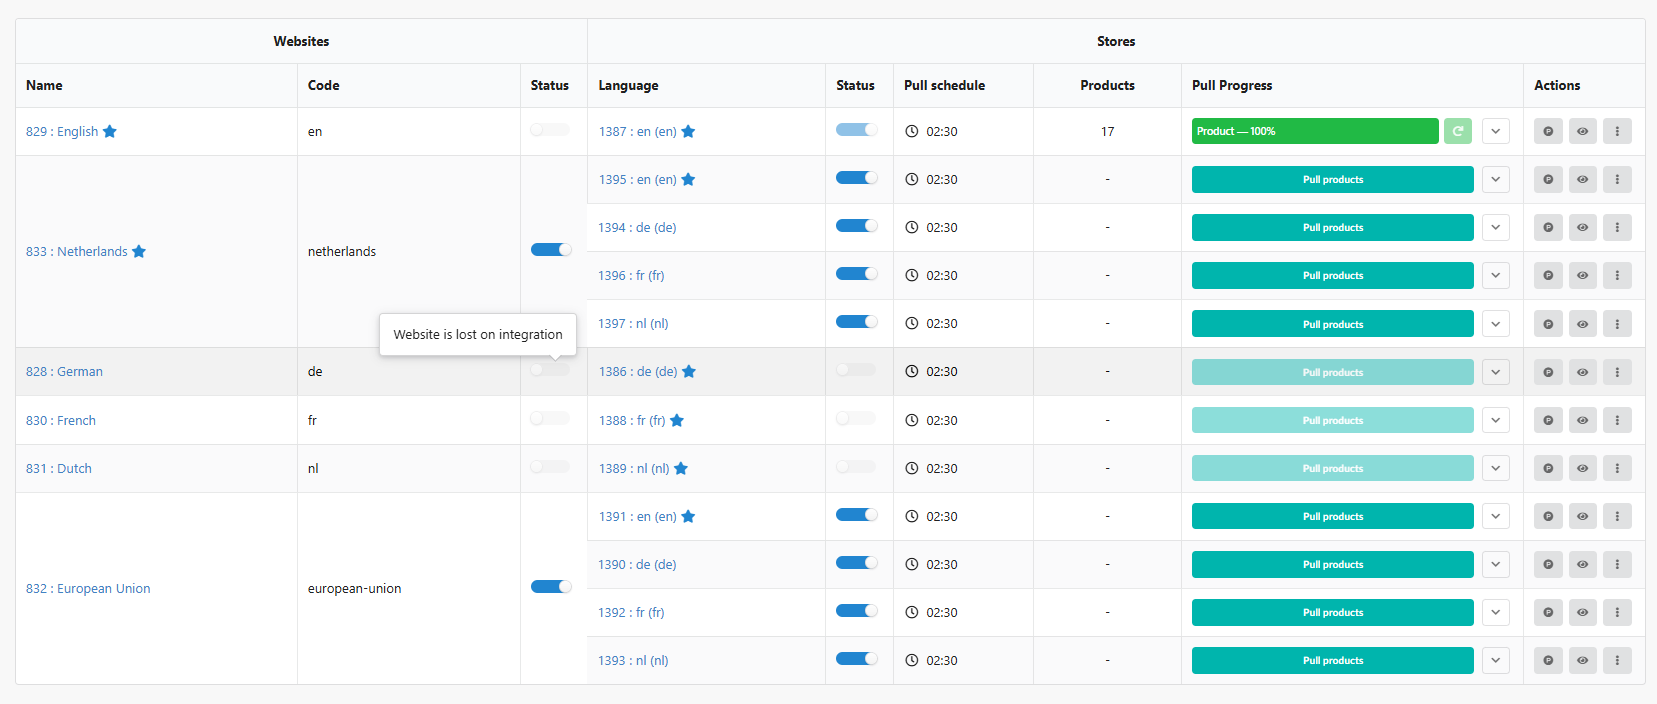1657x704 pixels.
Task: Click the circled P icon for store 1393
Action: 1548,660
